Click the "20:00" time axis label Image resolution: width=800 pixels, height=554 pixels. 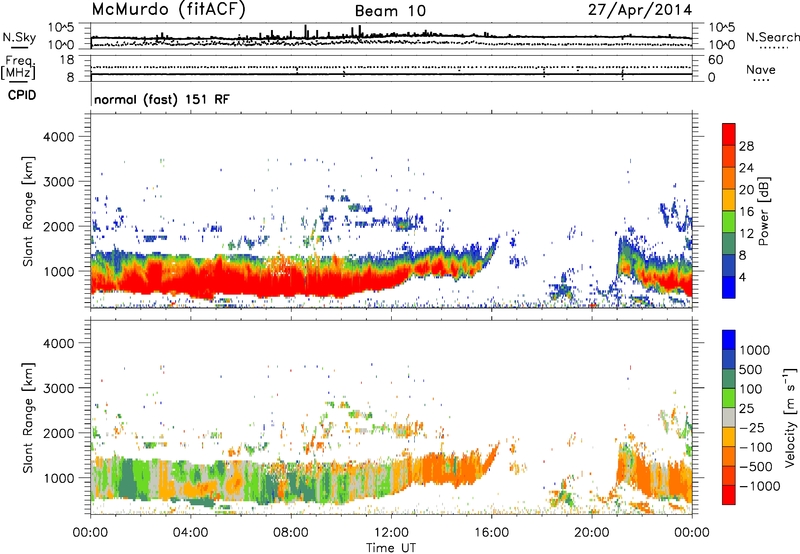point(592,533)
